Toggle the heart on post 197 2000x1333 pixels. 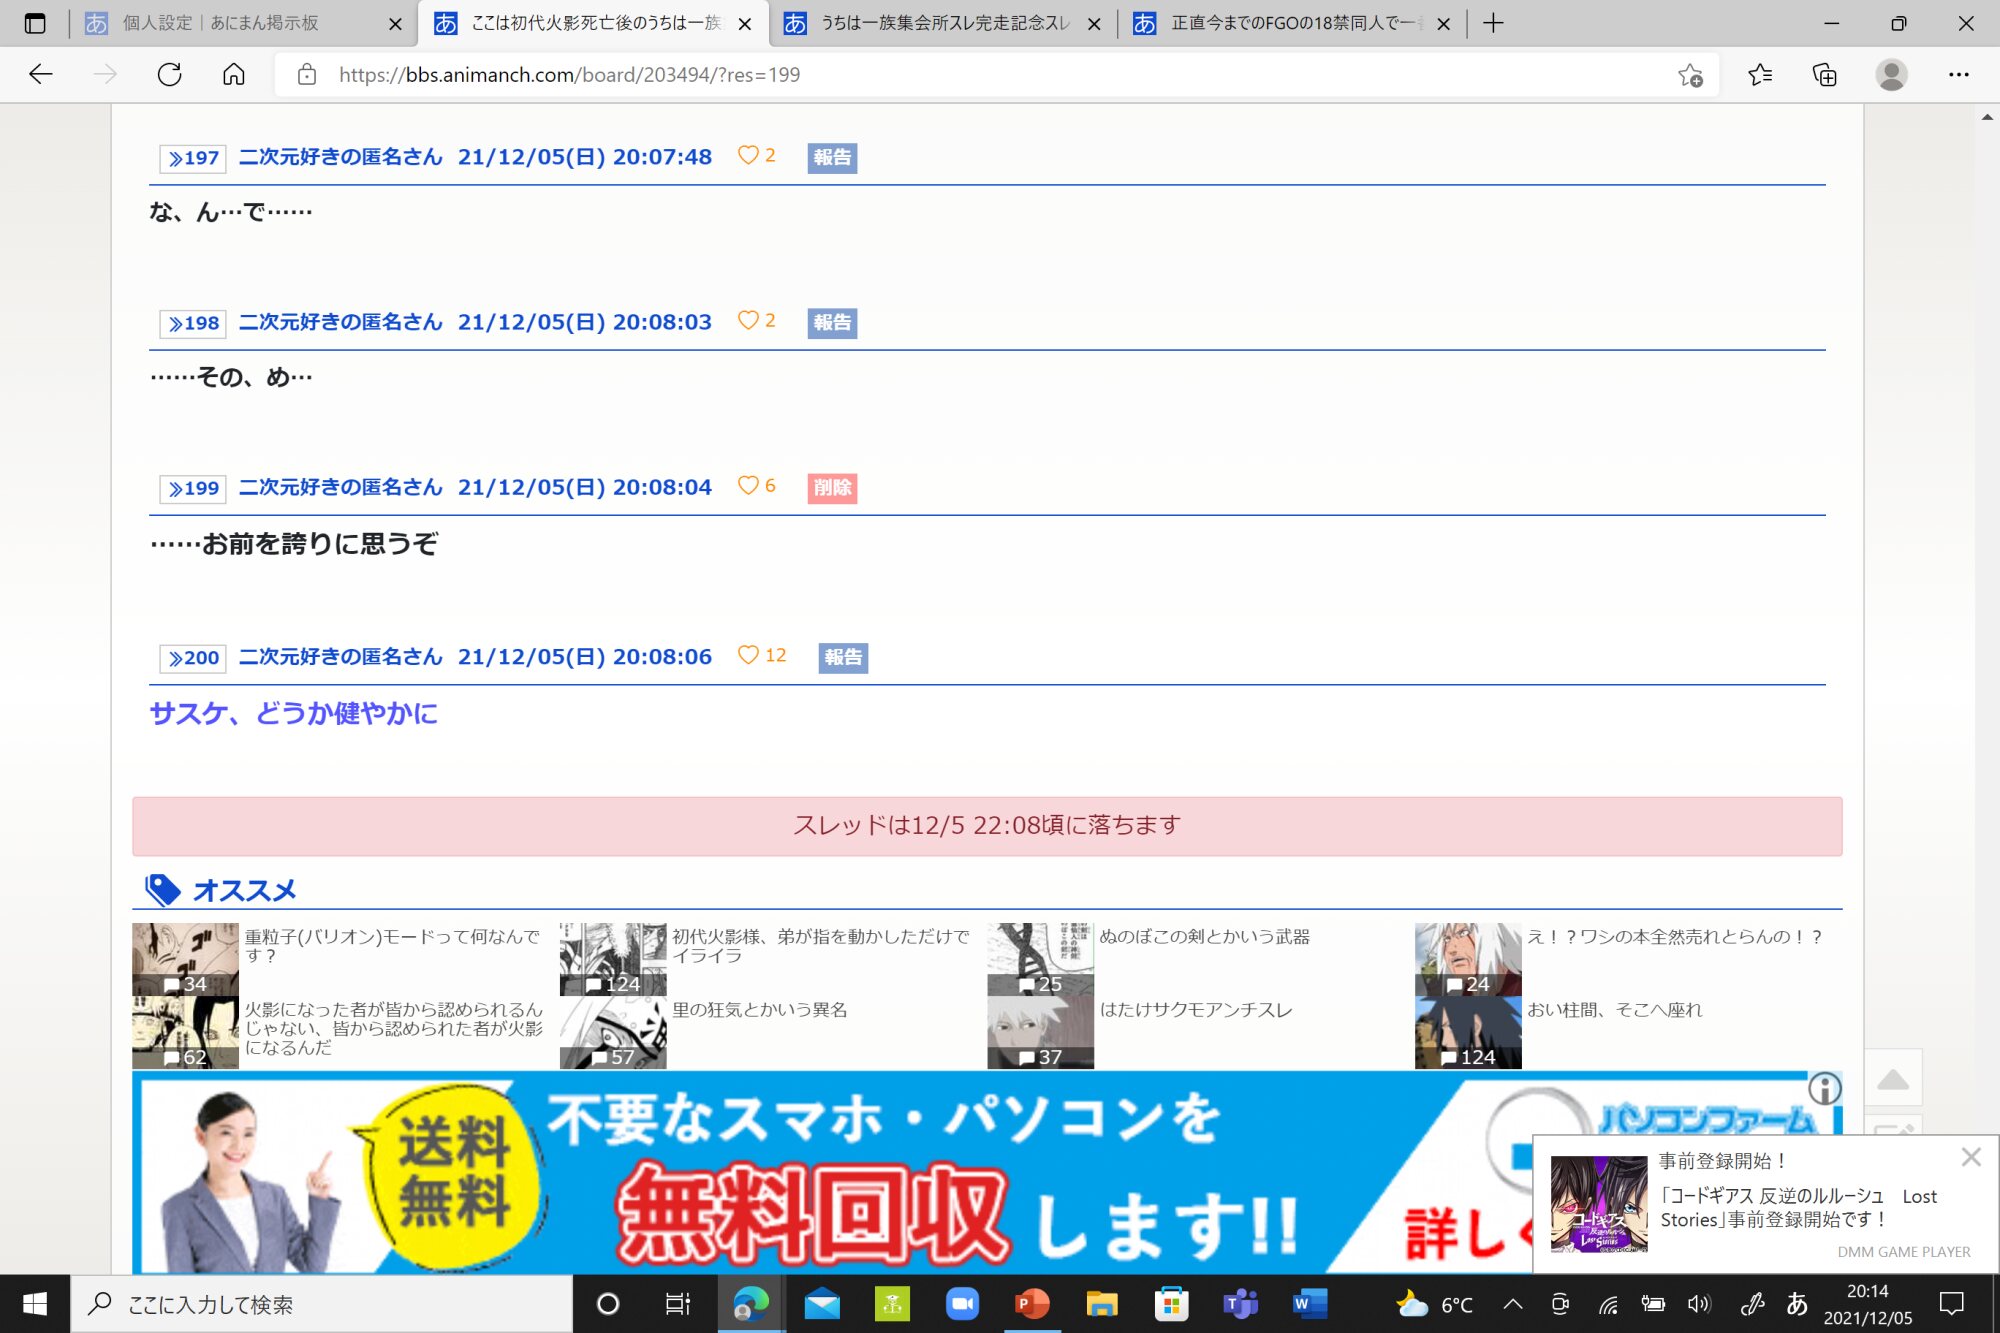[x=747, y=155]
